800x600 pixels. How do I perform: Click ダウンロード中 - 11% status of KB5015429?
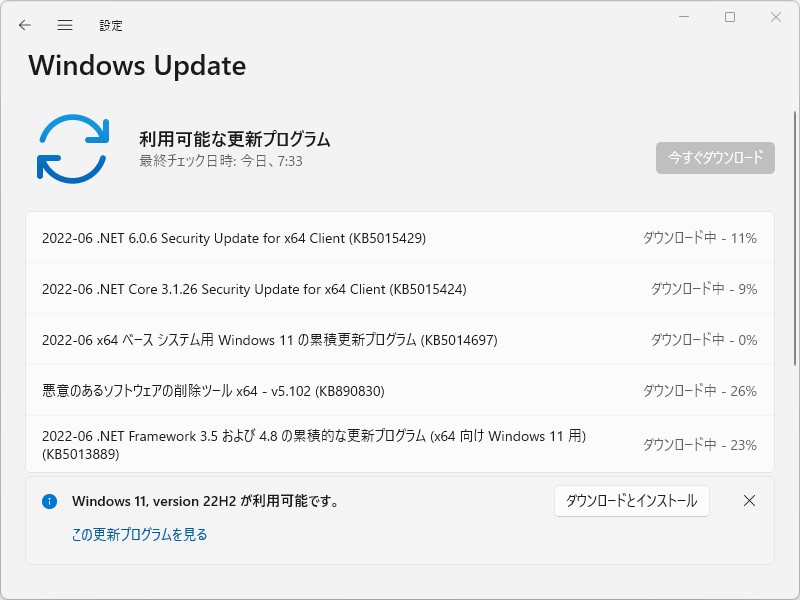pos(699,238)
